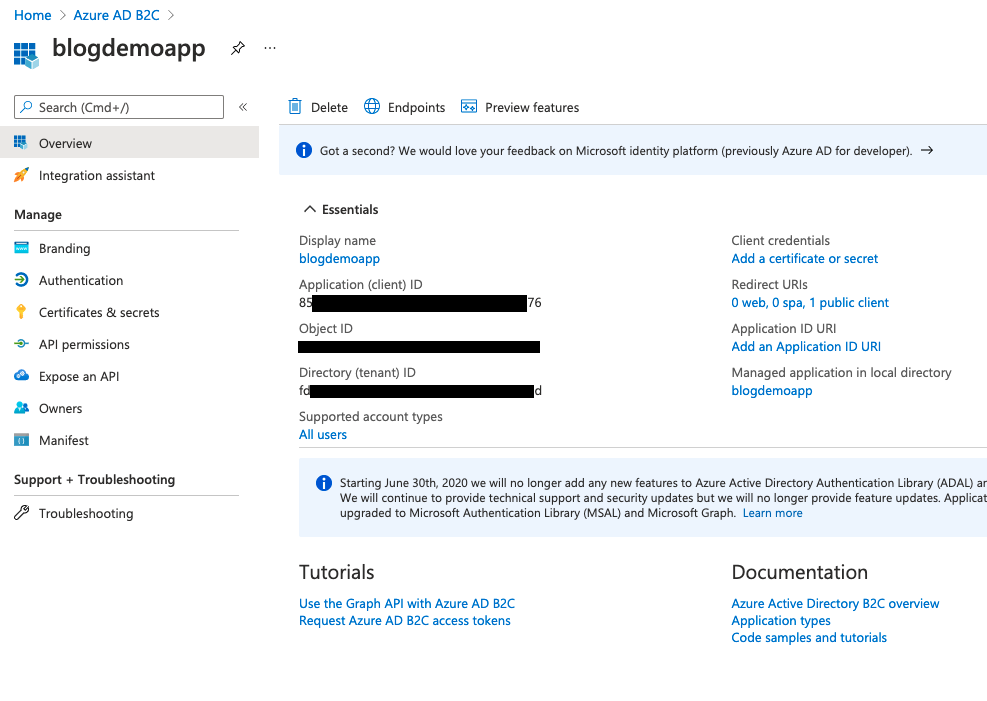This screenshot has height=701, width=987.
Task: Click Add an Application ID URI
Action: tap(806, 347)
